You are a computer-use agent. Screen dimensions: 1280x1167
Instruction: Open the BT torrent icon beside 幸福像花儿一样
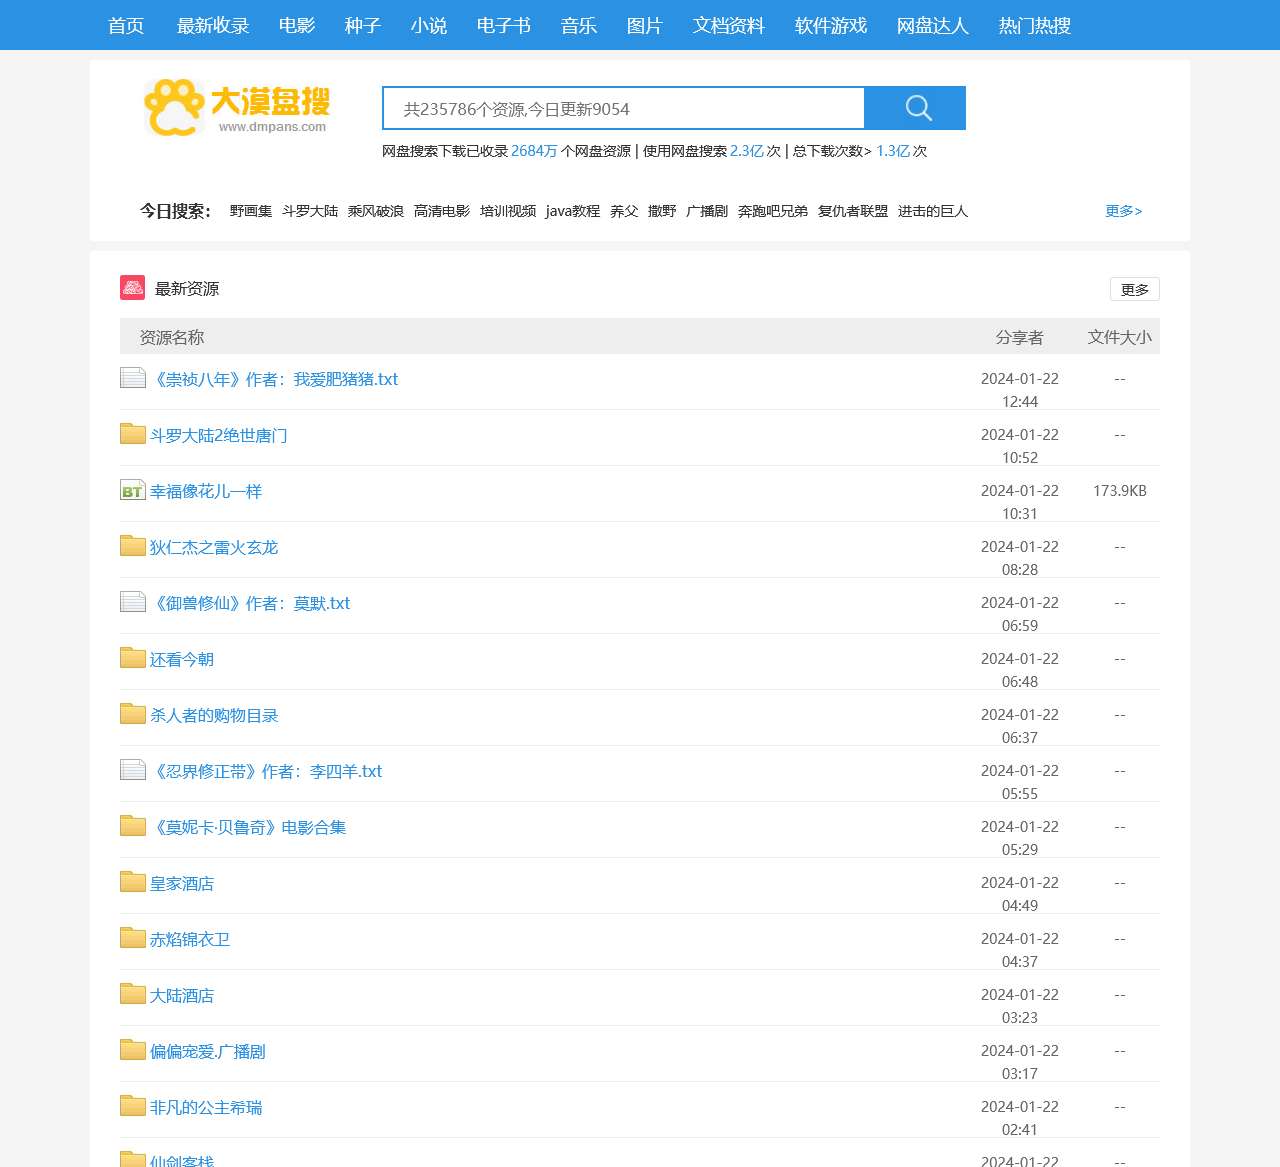coord(132,490)
